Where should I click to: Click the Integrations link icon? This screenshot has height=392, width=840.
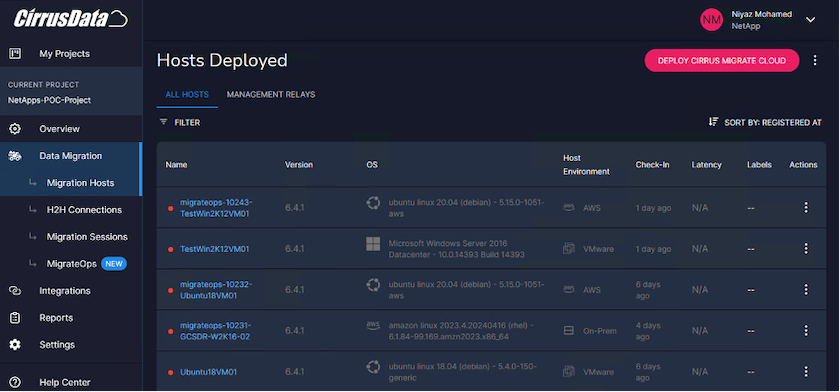pyautogui.click(x=15, y=291)
